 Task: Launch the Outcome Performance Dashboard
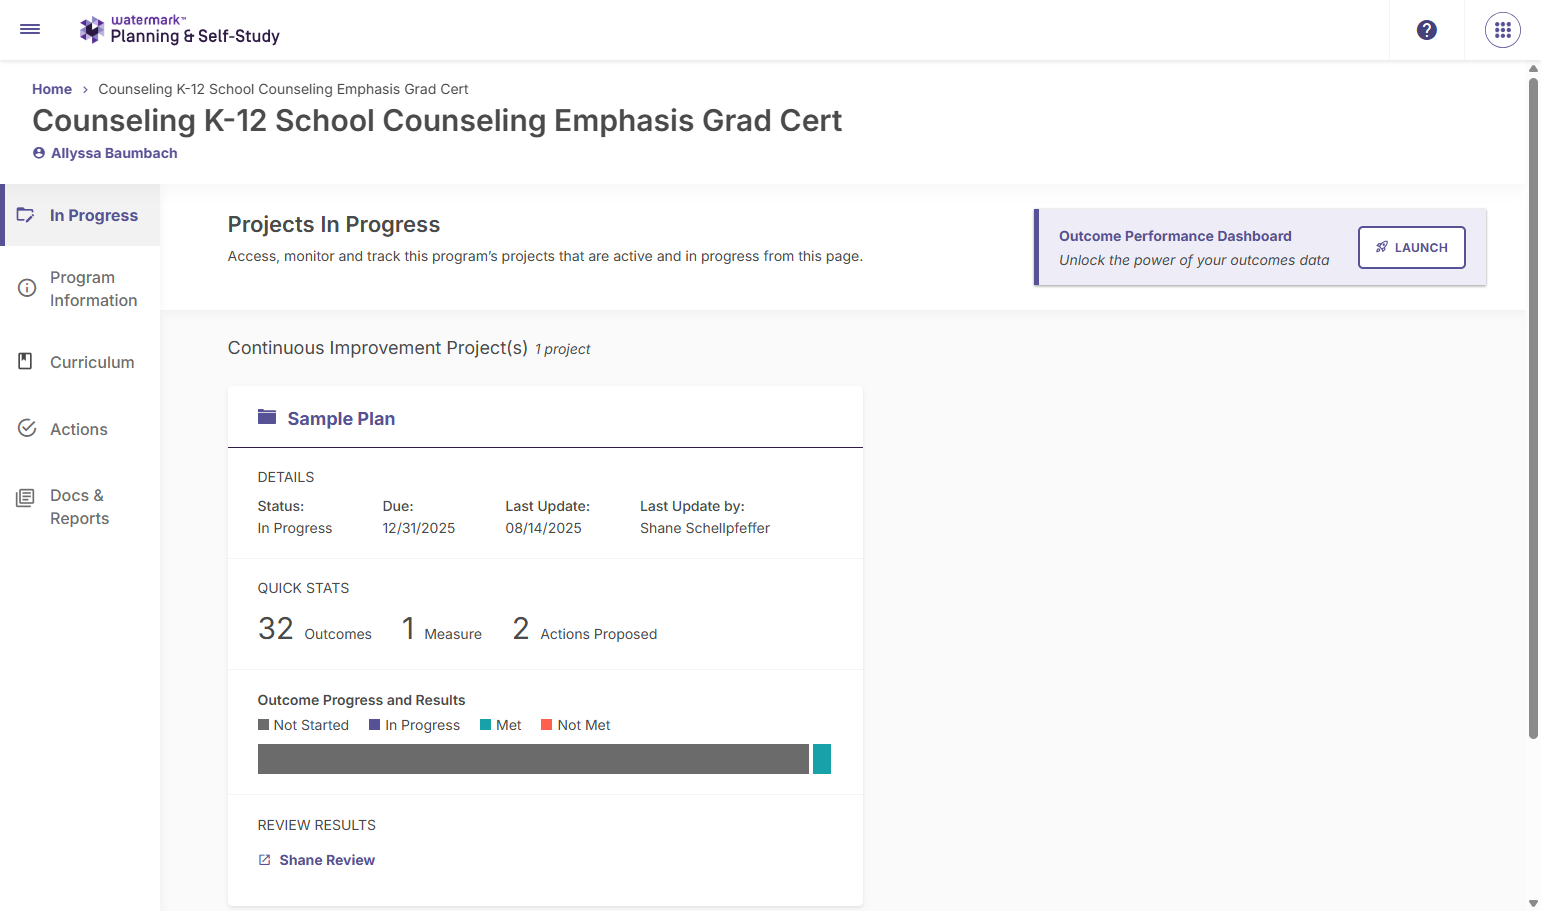1411,247
